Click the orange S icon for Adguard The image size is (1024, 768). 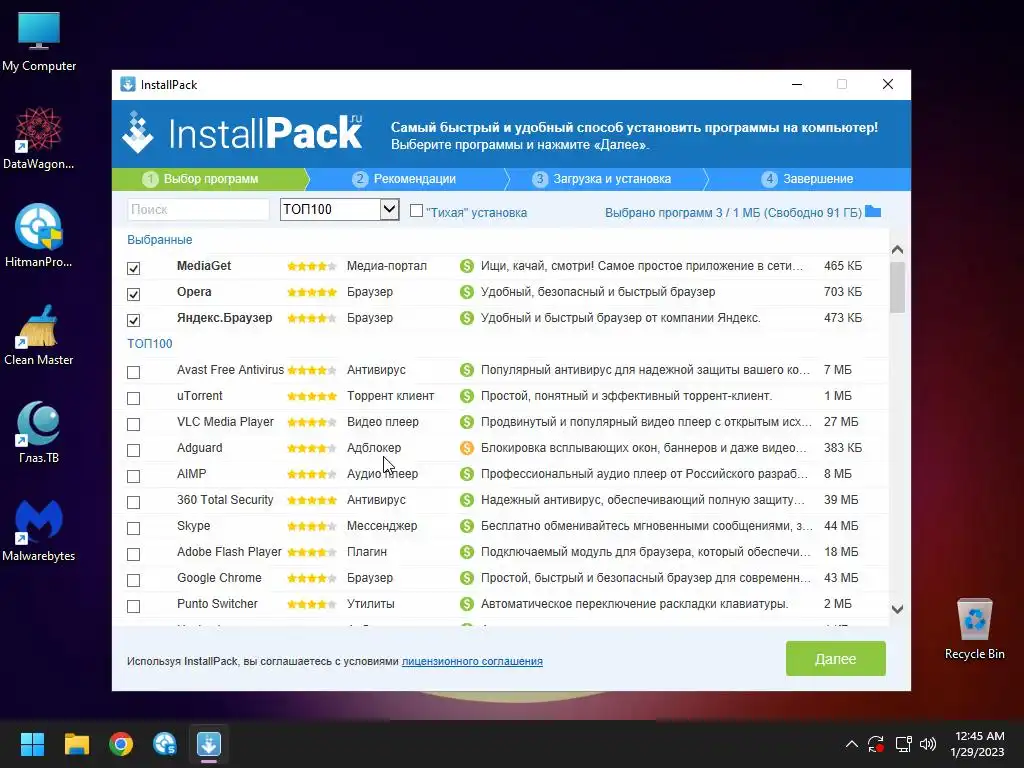[466, 448]
